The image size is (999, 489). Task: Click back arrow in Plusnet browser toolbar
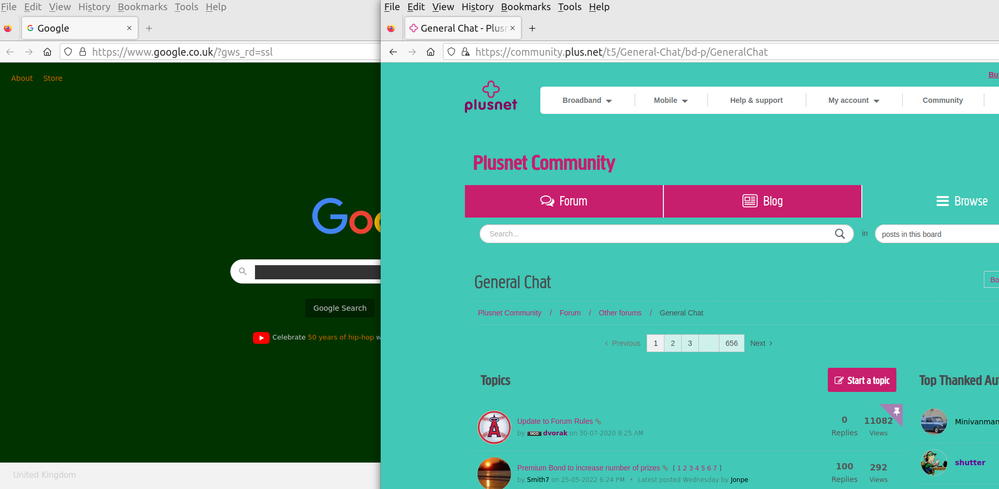(x=393, y=52)
